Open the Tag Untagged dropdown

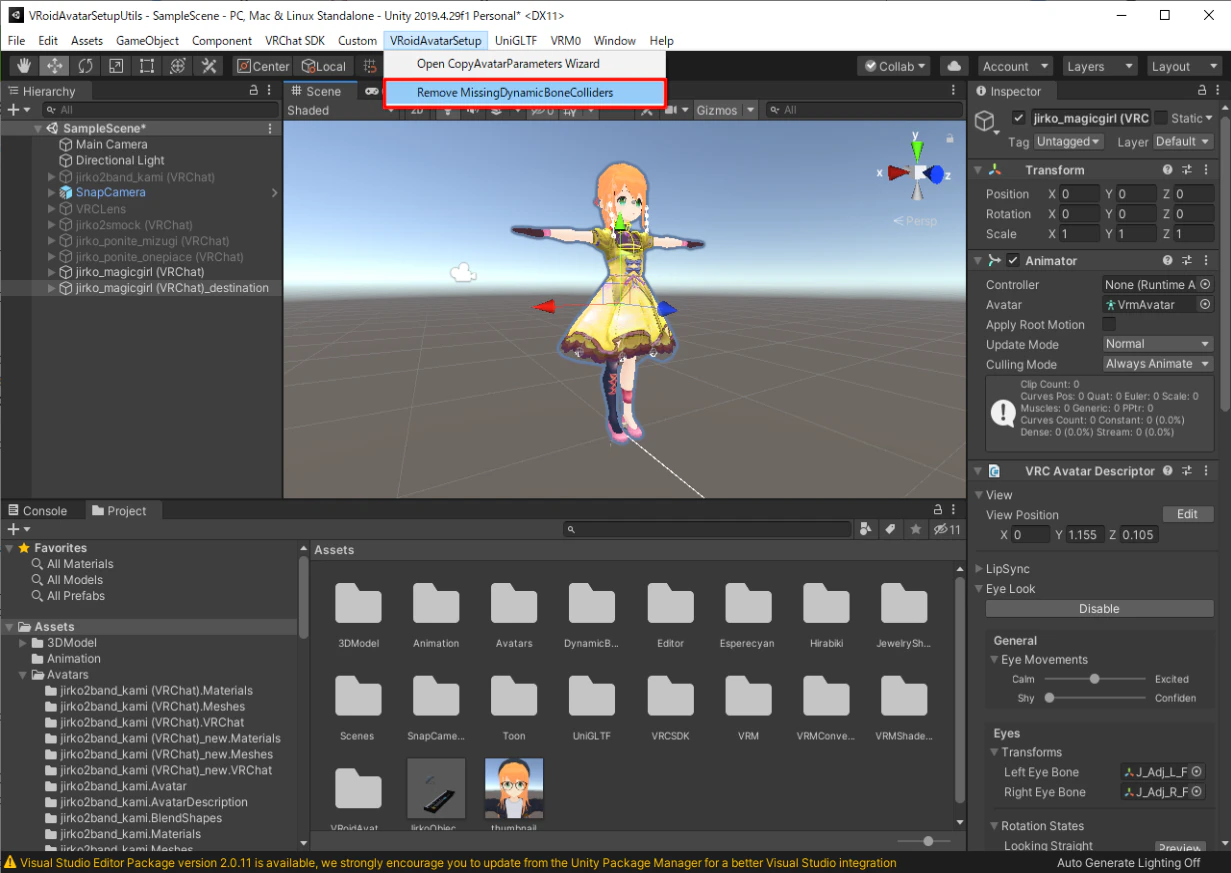tap(1069, 142)
